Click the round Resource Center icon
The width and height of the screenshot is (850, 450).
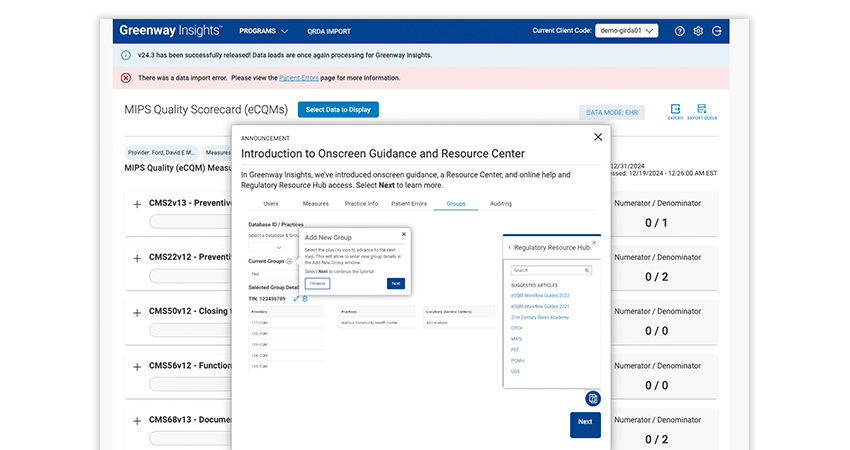[x=593, y=398]
